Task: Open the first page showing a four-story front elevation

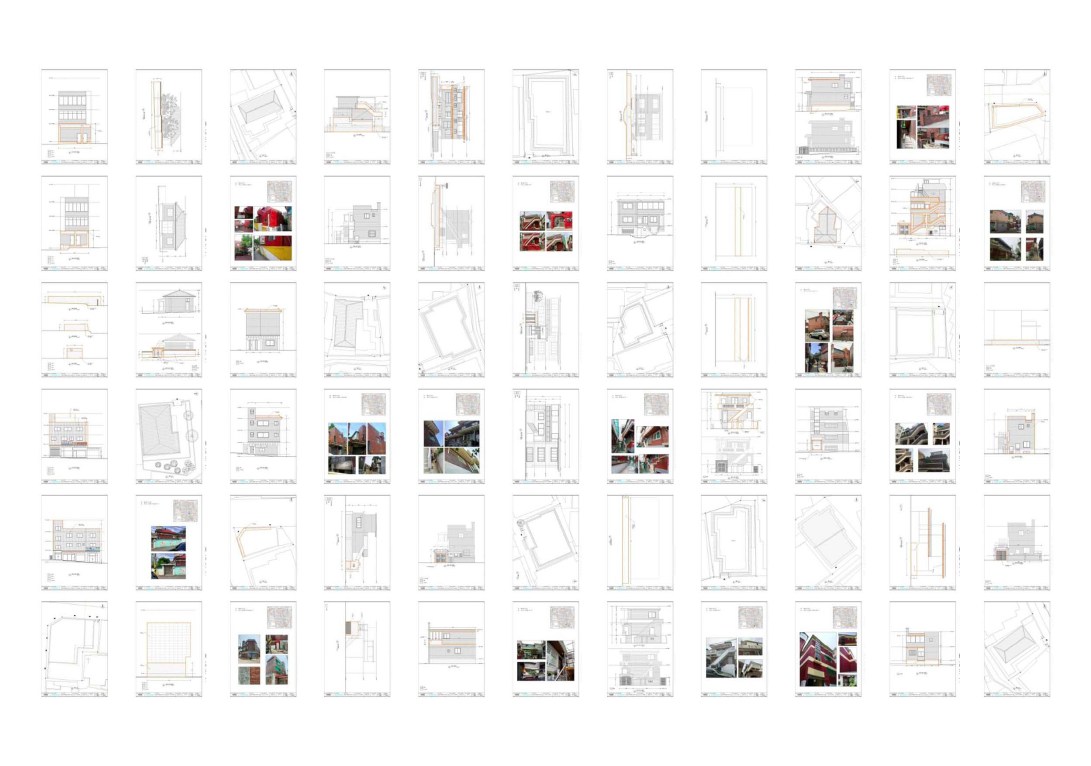Action: (x=74, y=117)
